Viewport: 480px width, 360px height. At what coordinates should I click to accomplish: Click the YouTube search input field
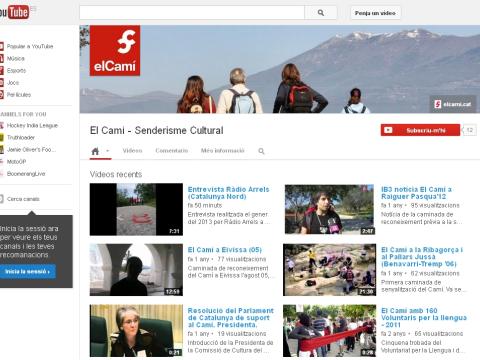coord(192,13)
